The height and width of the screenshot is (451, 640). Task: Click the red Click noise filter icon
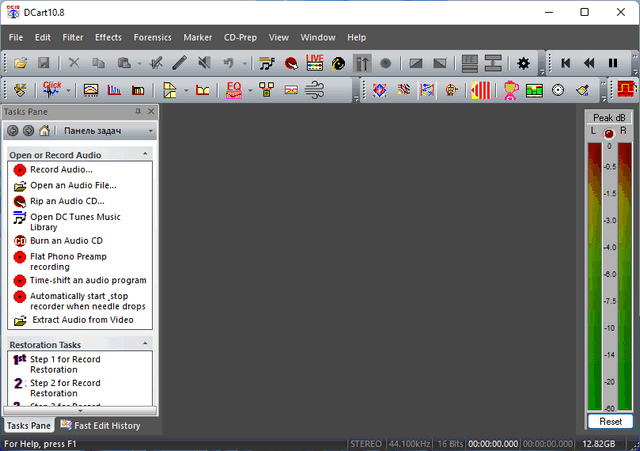pos(52,89)
